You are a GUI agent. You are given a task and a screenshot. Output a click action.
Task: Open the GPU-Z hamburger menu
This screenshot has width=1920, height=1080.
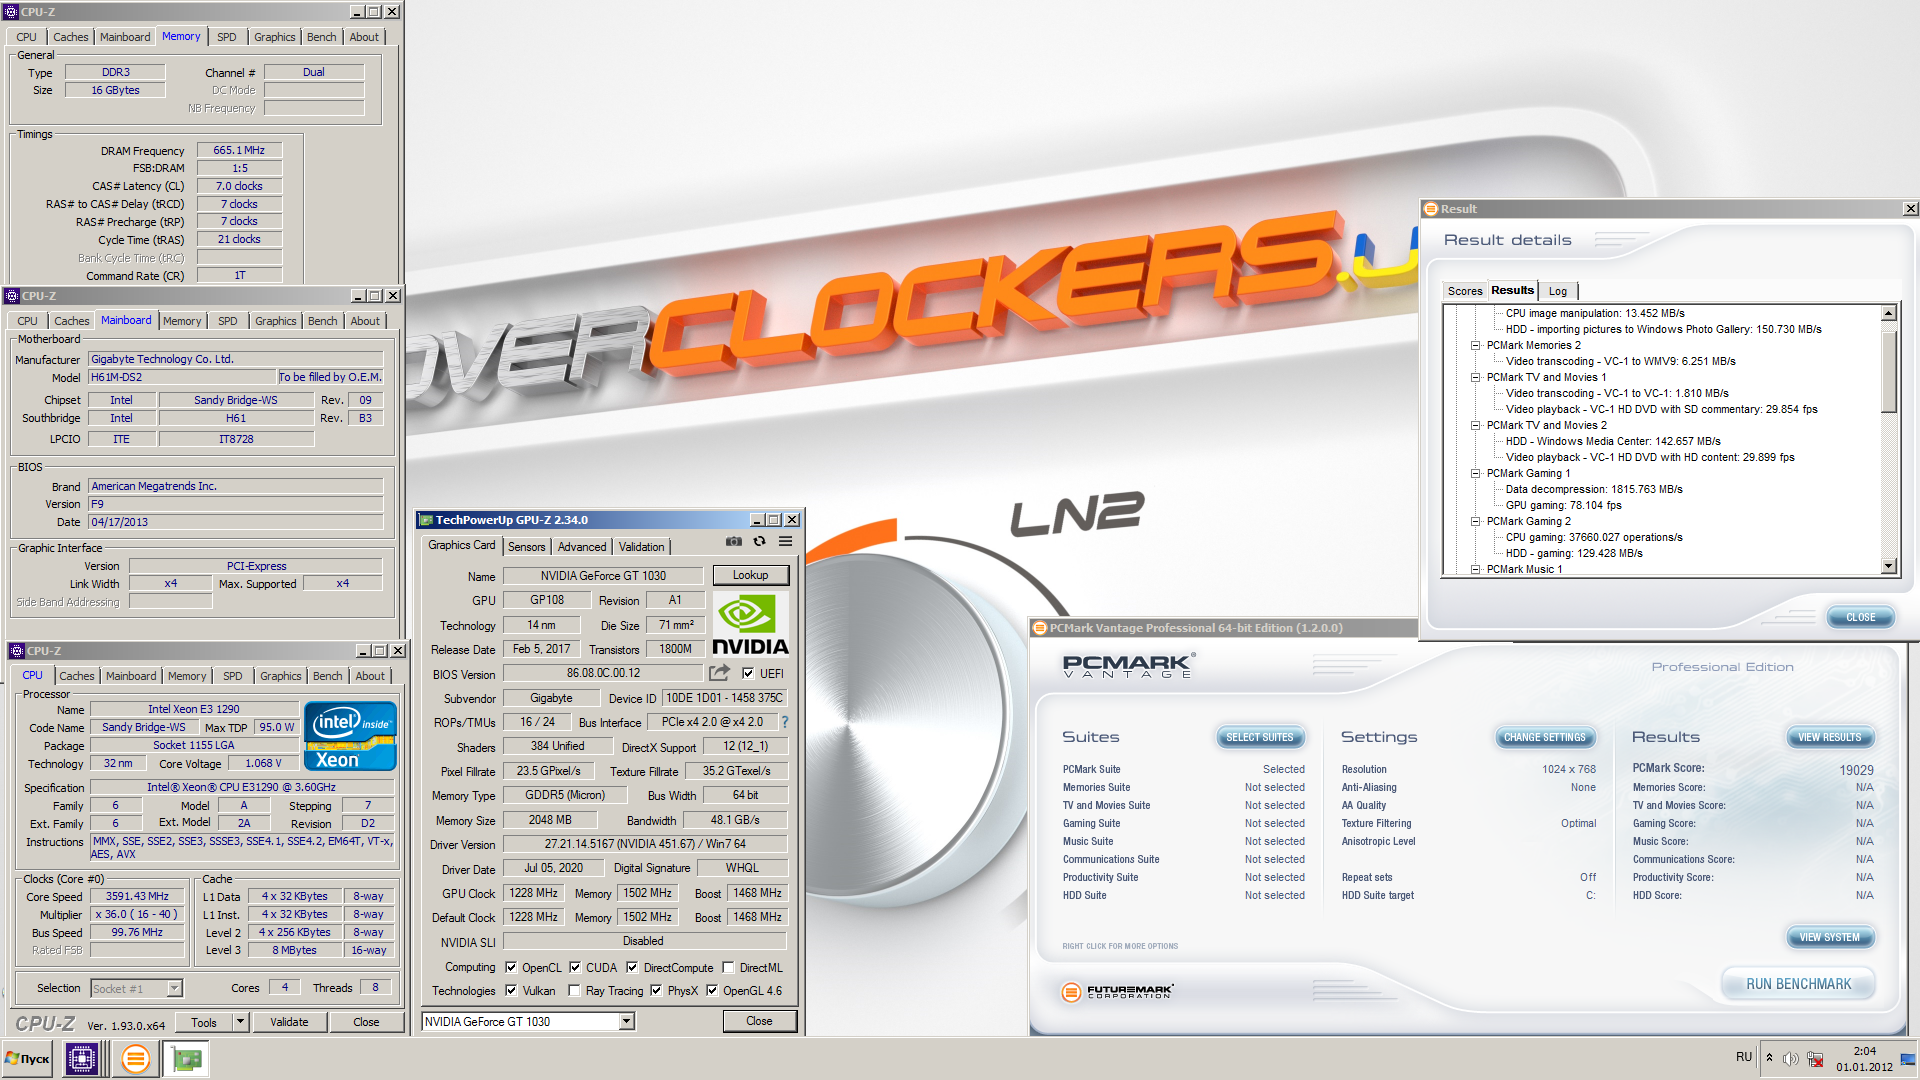(786, 541)
